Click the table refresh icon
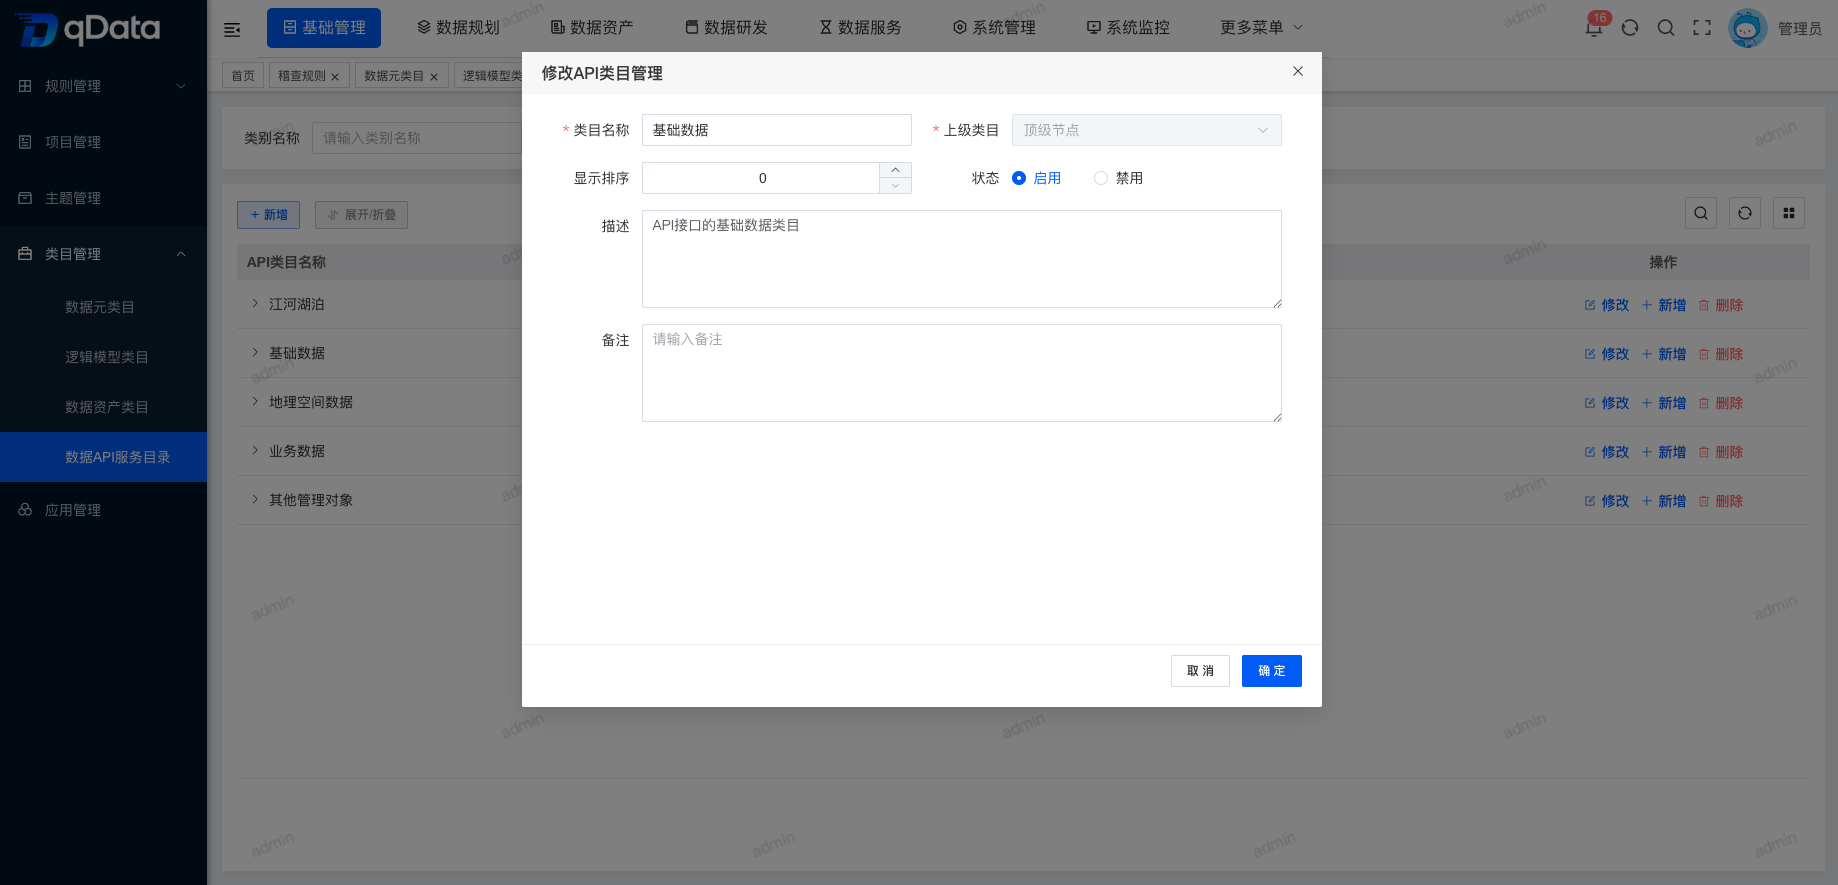 pyautogui.click(x=1745, y=213)
